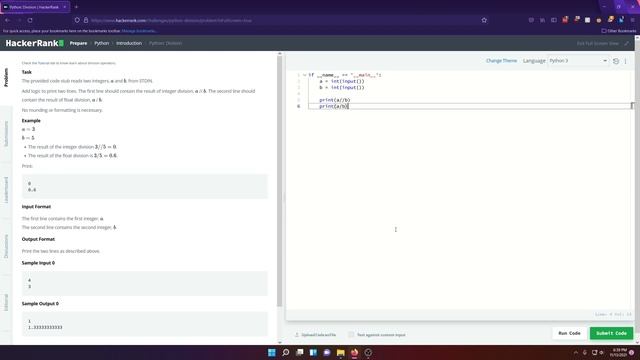Reload the page with the refresh icon
Image resolution: width=640 pixels, height=360 pixels.
tap(30, 20)
